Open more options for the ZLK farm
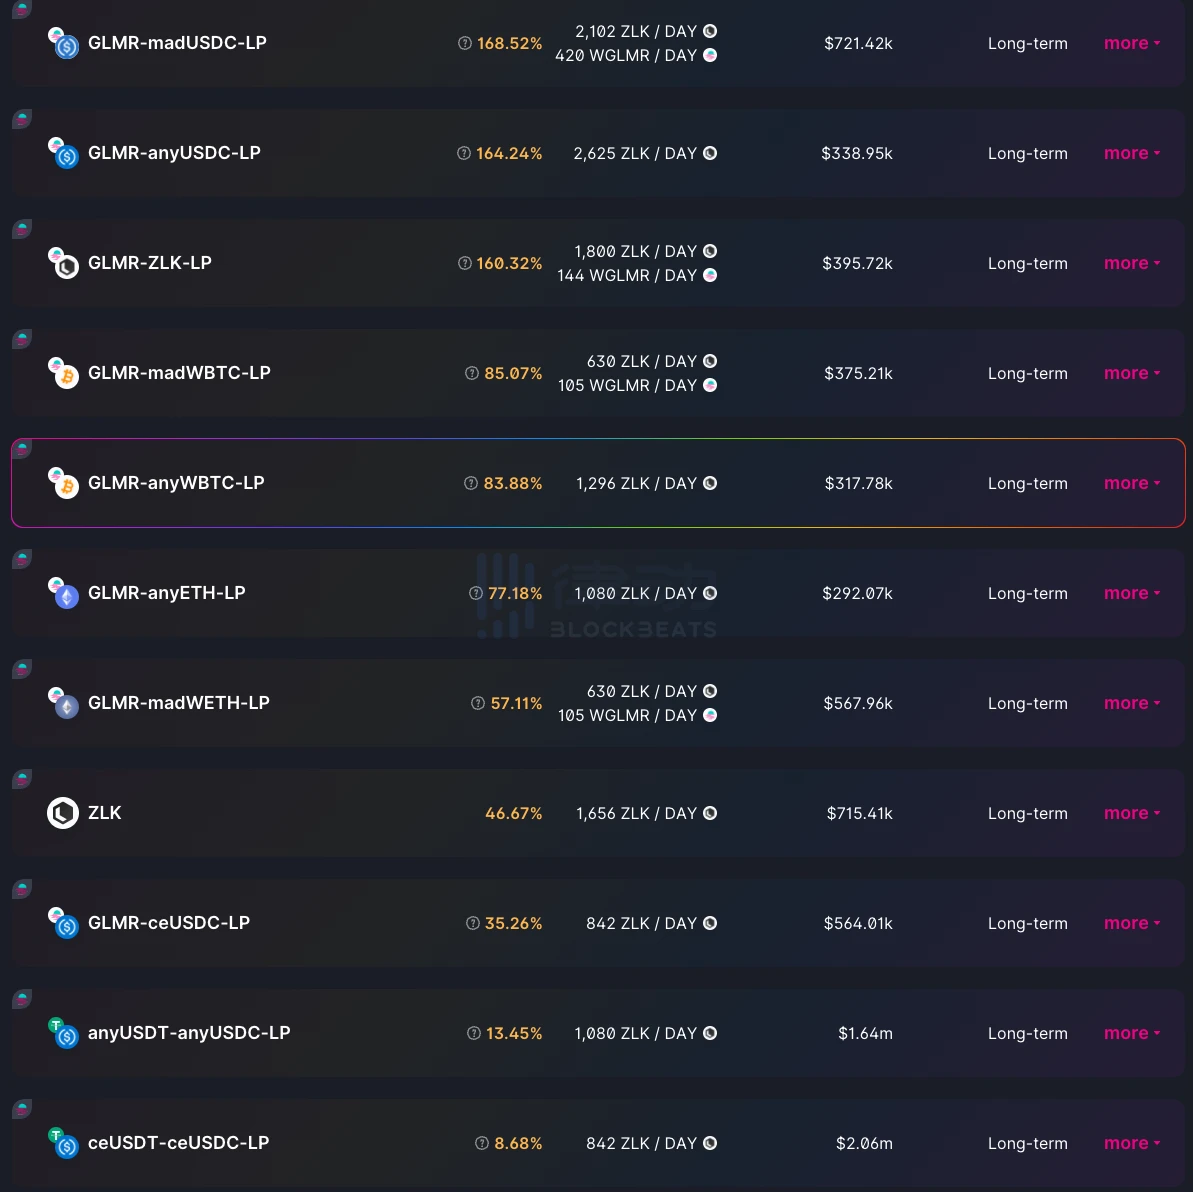 1131,813
